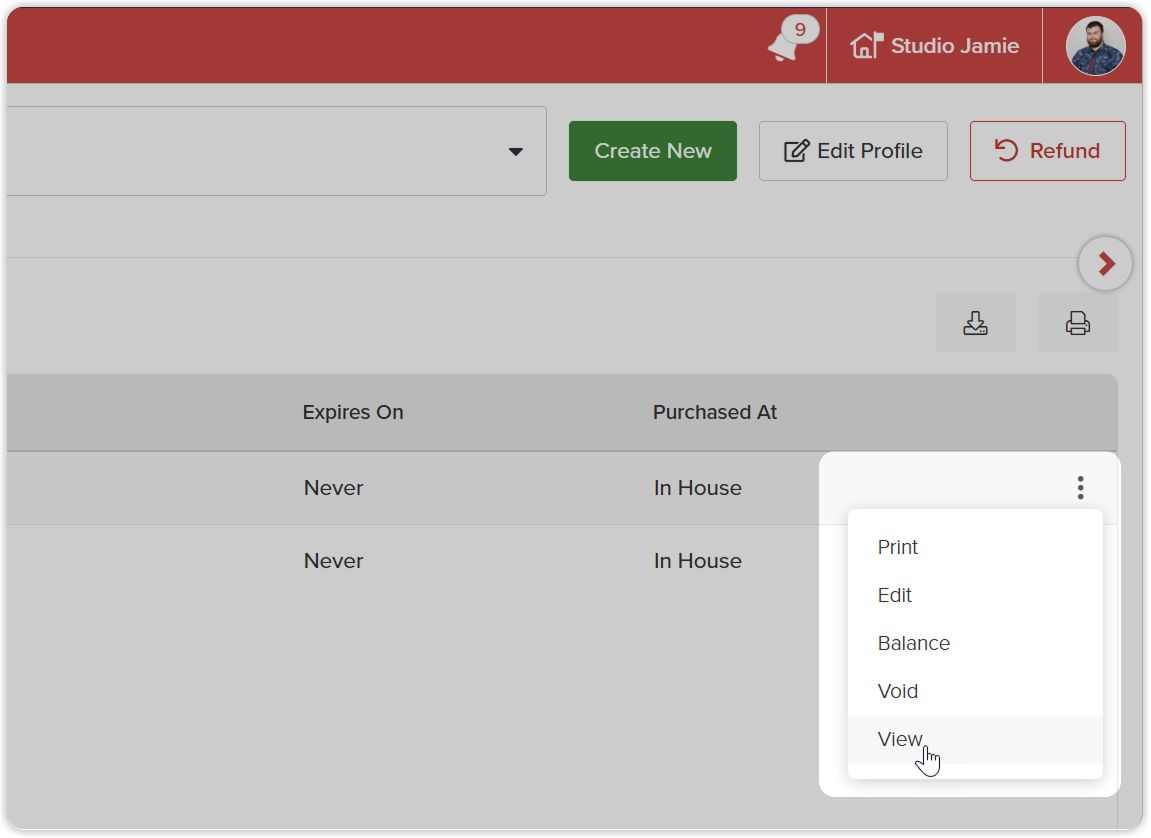Click the Studio Jamie home icon
The image size is (1151, 838).
click(x=866, y=45)
